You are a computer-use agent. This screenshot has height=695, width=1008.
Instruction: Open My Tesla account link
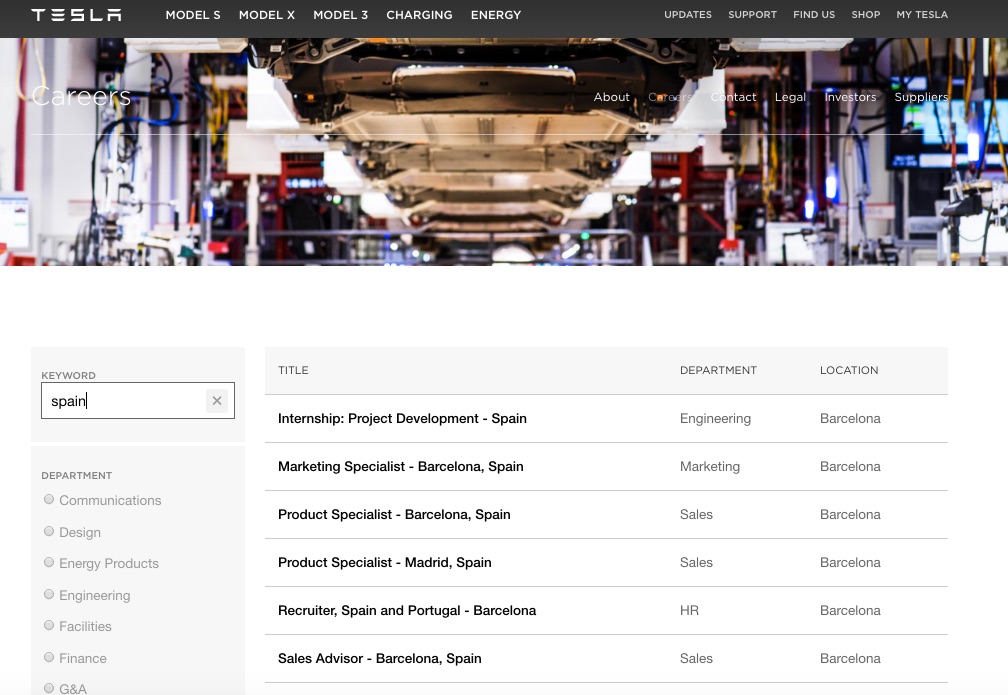(x=922, y=15)
